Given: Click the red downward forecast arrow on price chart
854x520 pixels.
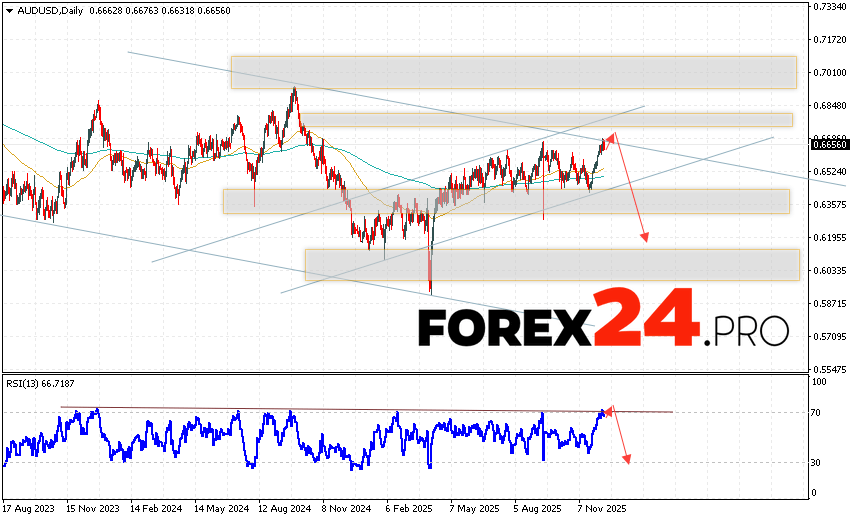Looking at the screenshot, I should pyautogui.click(x=632, y=192).
